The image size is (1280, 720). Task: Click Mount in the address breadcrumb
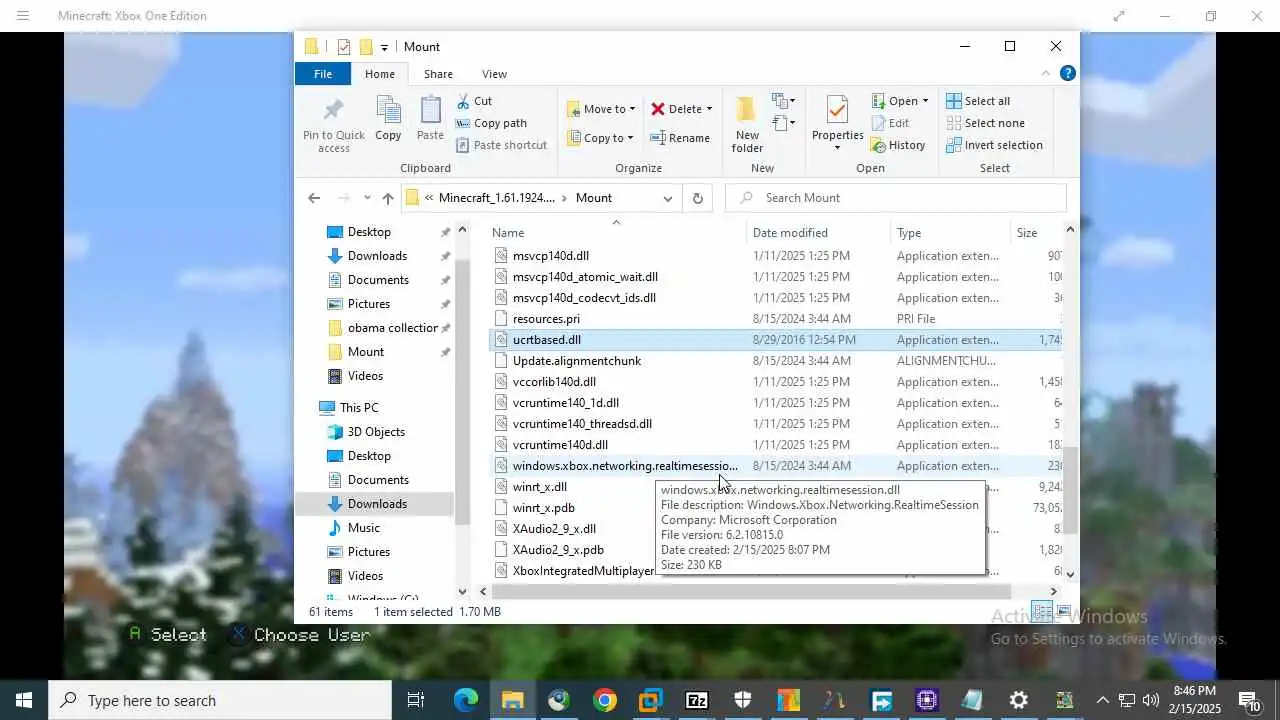[x=593, y=198]
